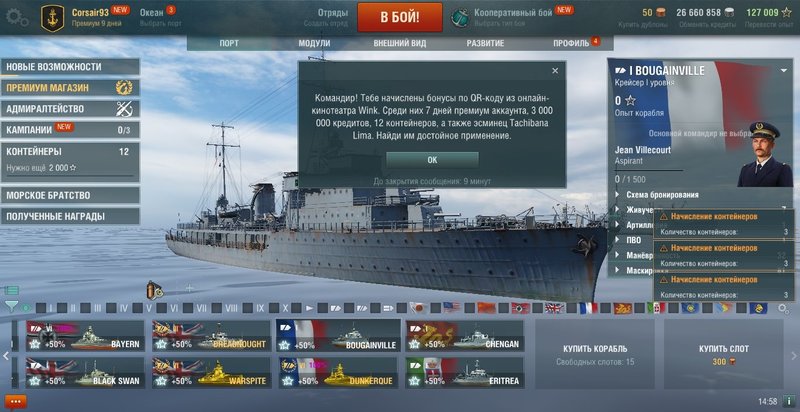Image resolution: width=800 pixels, height=412 pixels.
Task: Click the red В БОЙ! button
Action: (x=400, y=17)
